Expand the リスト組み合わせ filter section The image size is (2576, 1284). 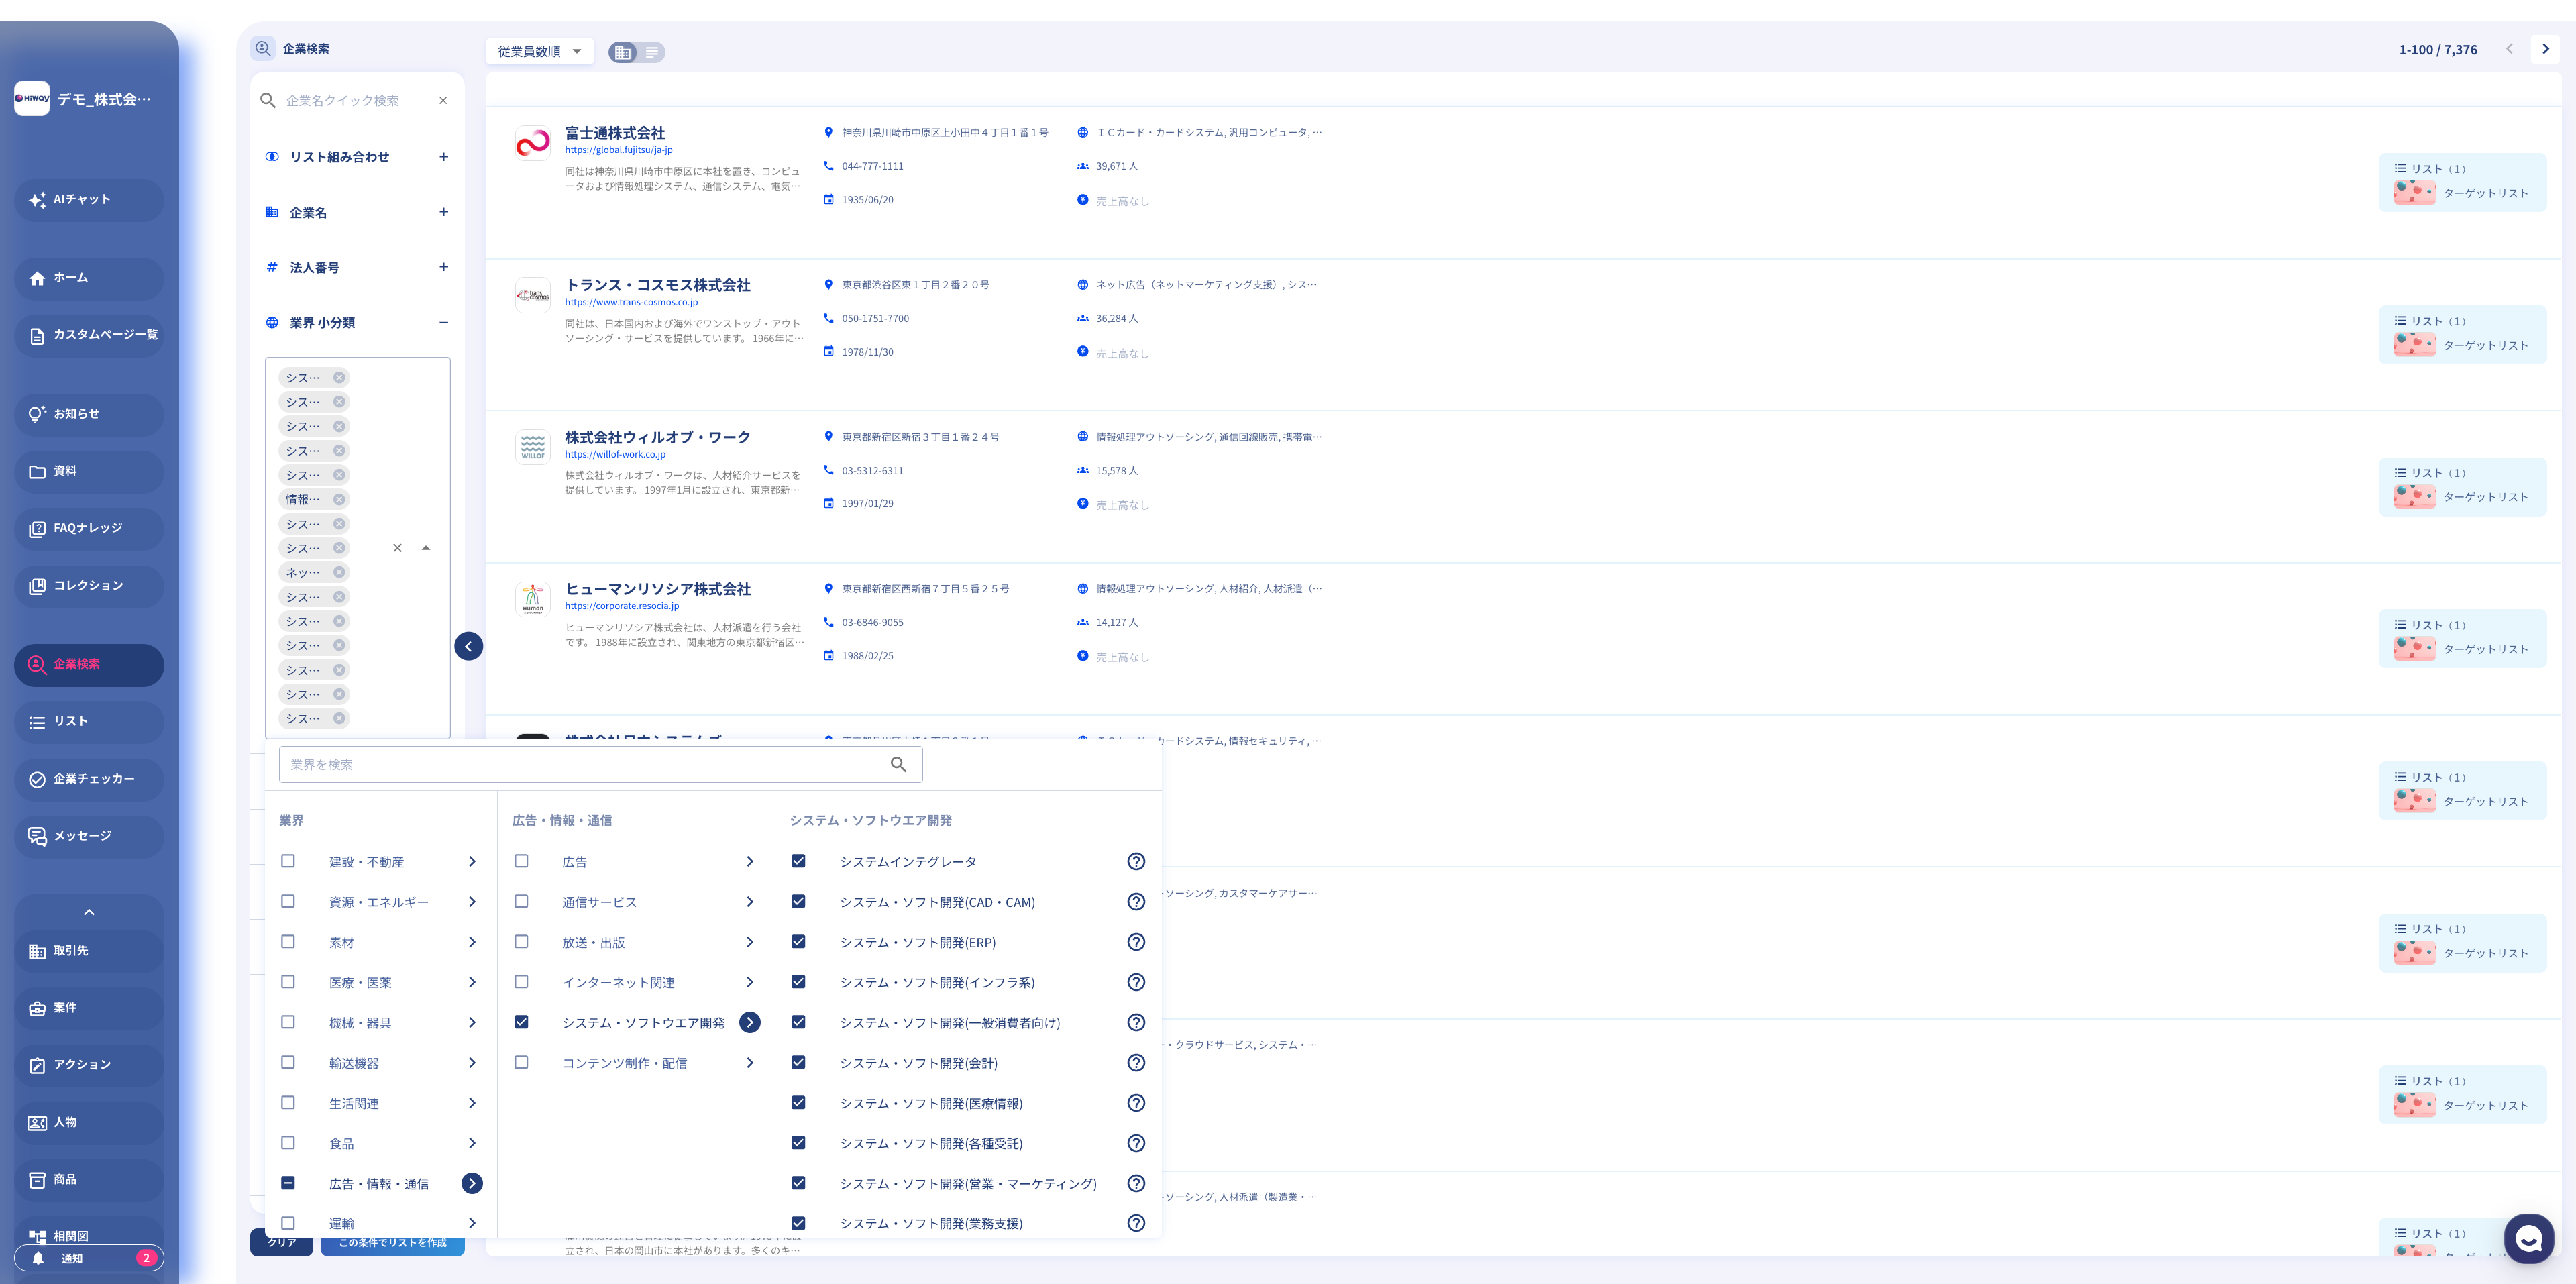(x=443, y=157)
